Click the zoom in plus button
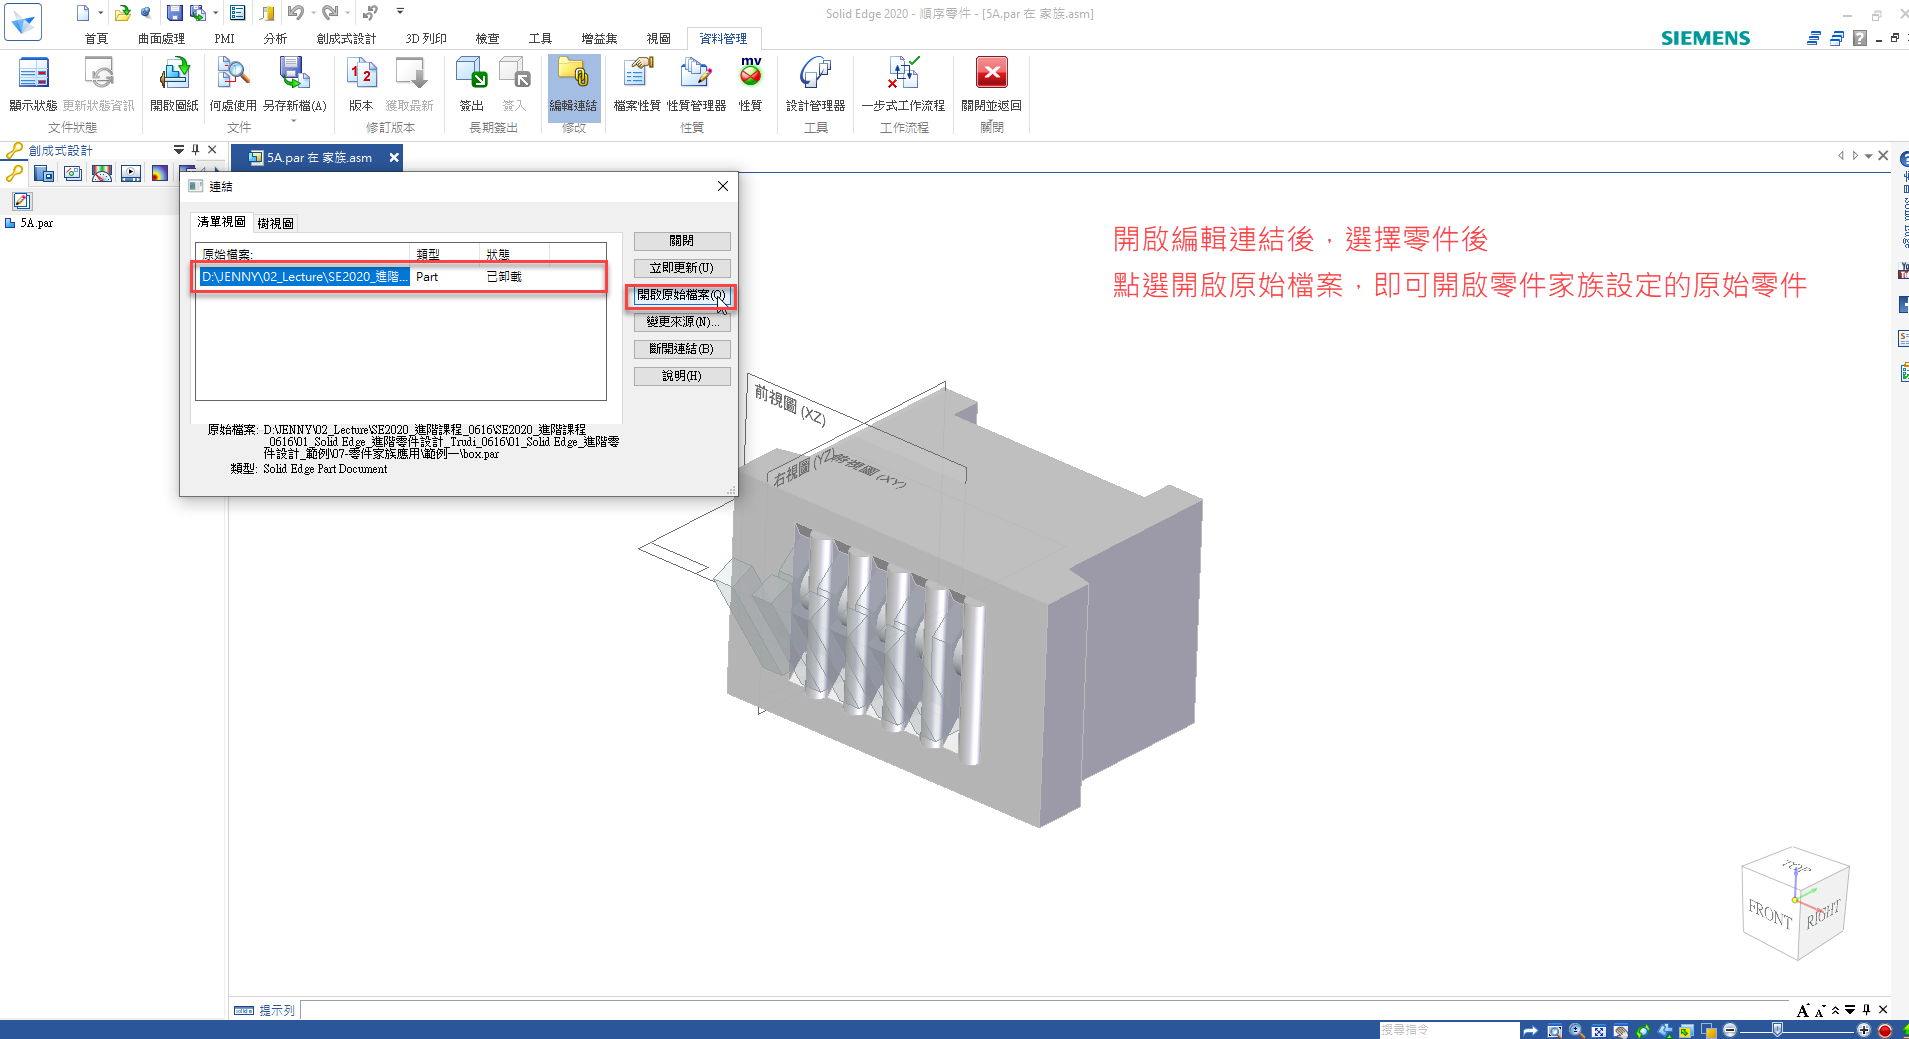This screenshot has width=1909, height=1039. pos(1864,1030)
